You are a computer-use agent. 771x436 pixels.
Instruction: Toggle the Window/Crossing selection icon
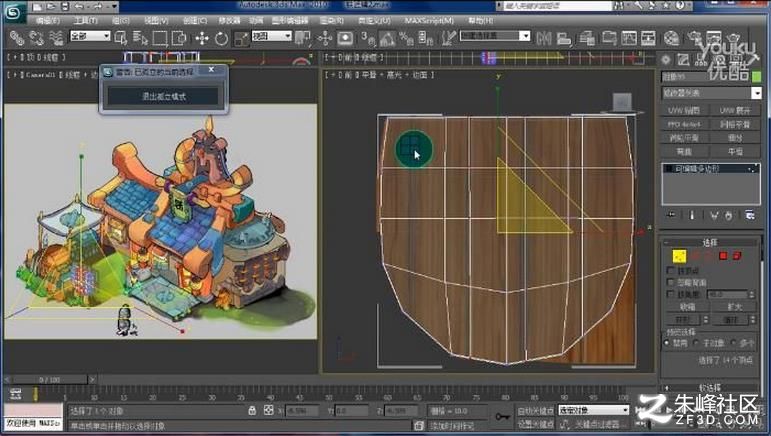tap(179, 38)
